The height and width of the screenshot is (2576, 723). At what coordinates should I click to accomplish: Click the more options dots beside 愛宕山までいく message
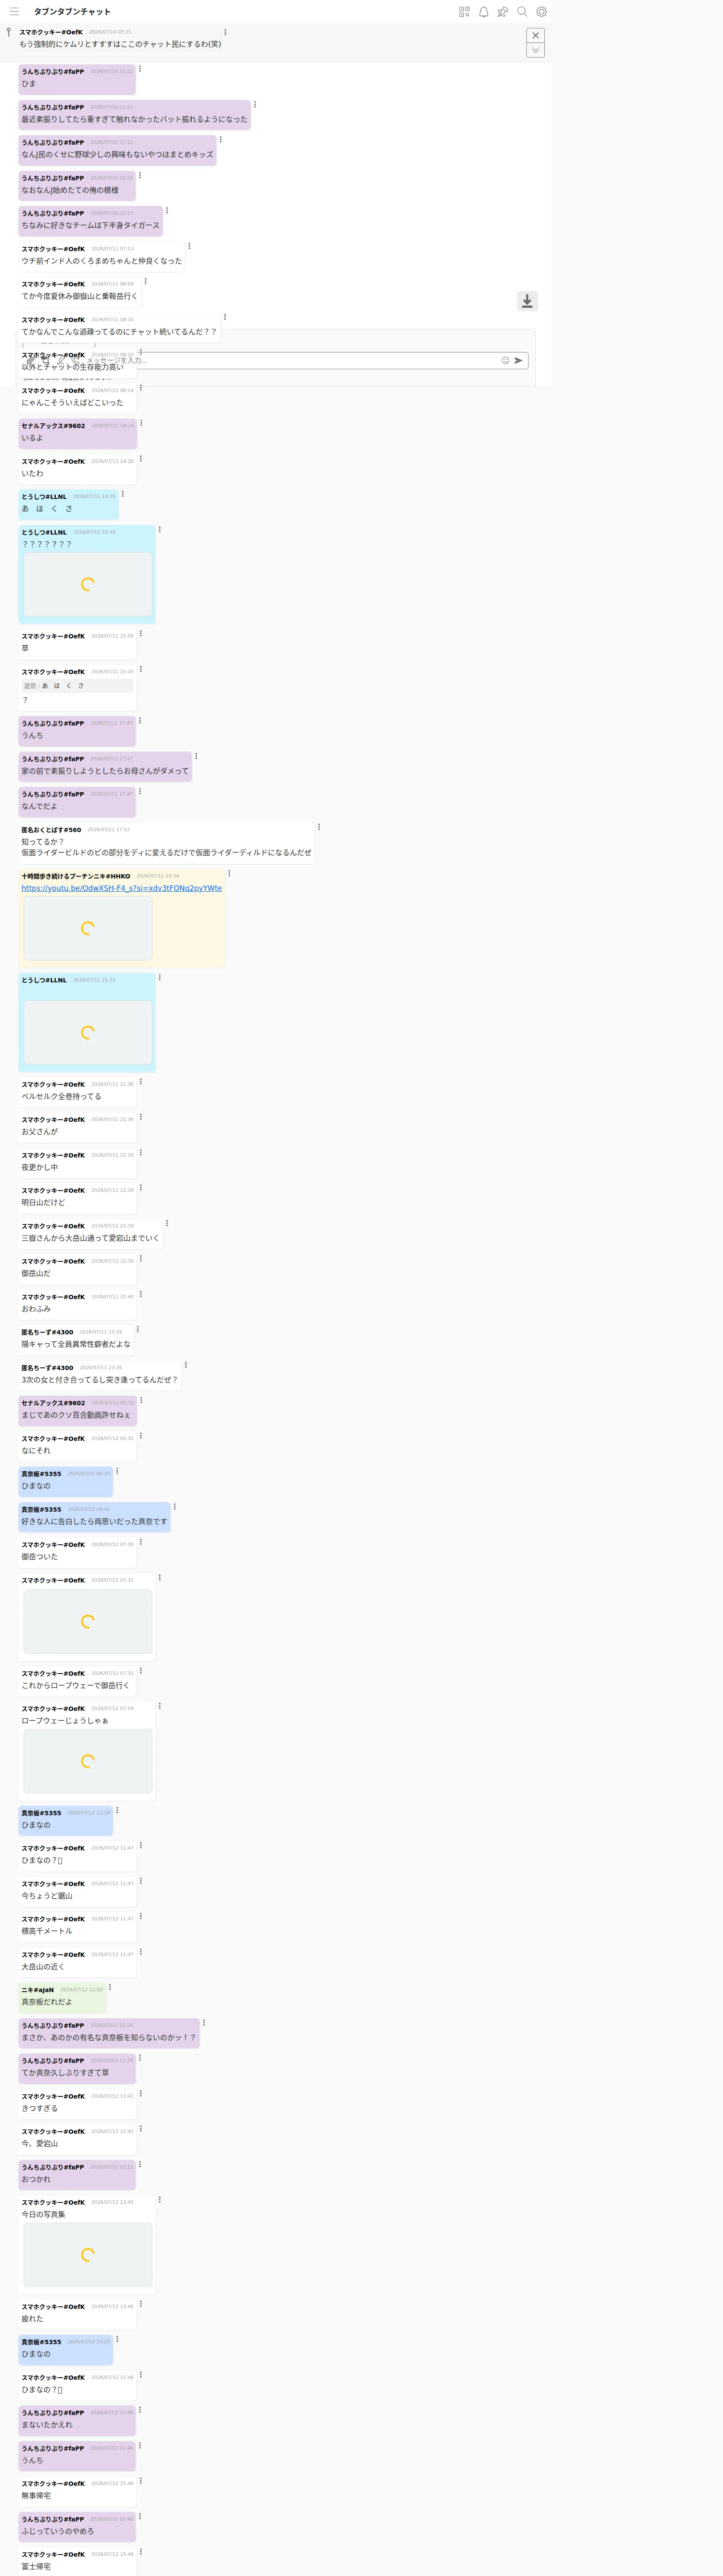(167, 1223)
